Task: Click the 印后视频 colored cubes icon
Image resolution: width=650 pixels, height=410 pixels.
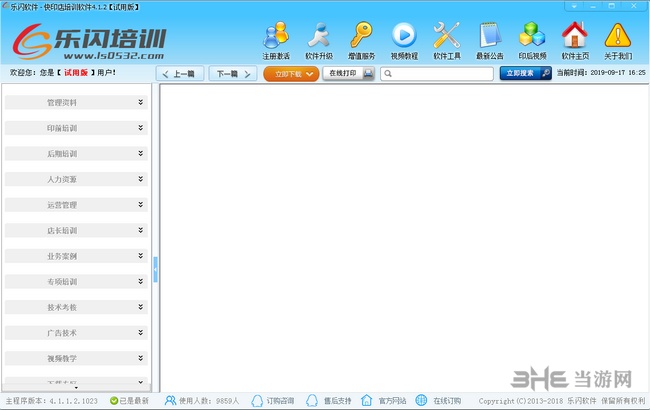Action: pyautogui.click(x=532, y=39)
